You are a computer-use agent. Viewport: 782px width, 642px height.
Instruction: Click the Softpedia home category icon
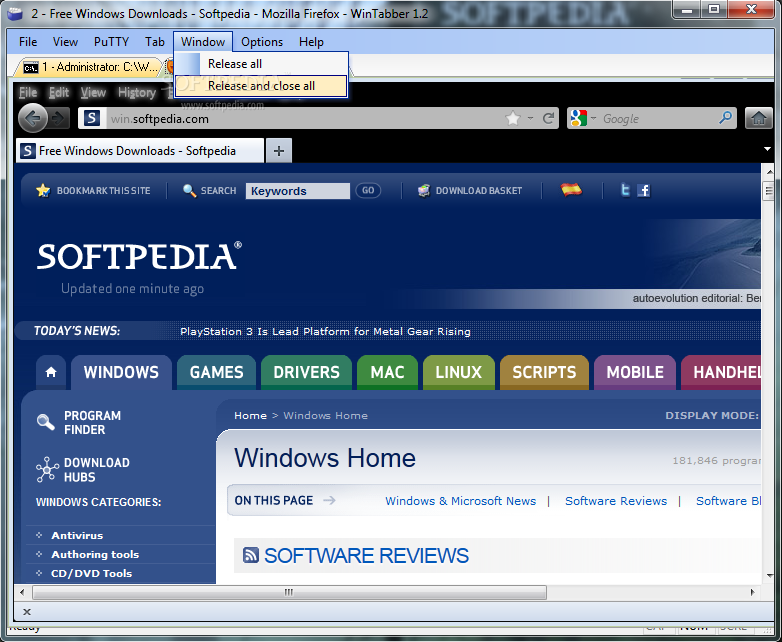pos(51,372)
